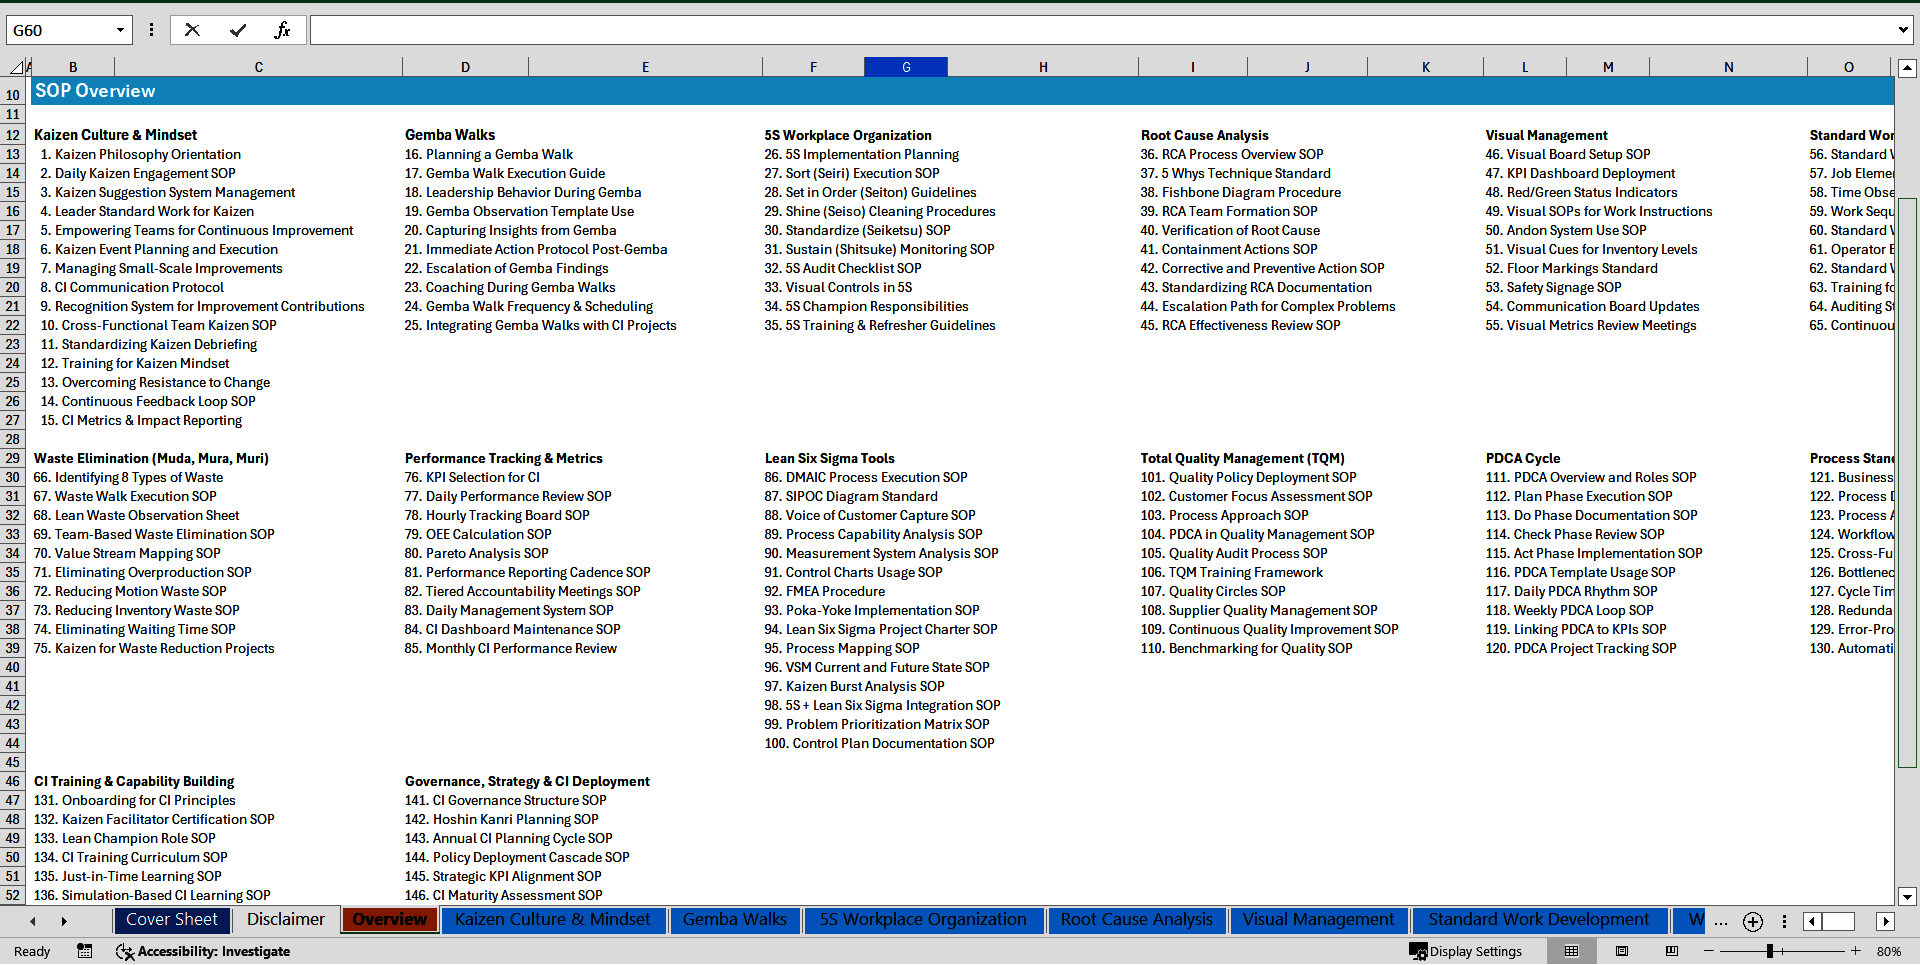
Task: Click the Select All corner triangle
Action: click(x=17, y=67)
